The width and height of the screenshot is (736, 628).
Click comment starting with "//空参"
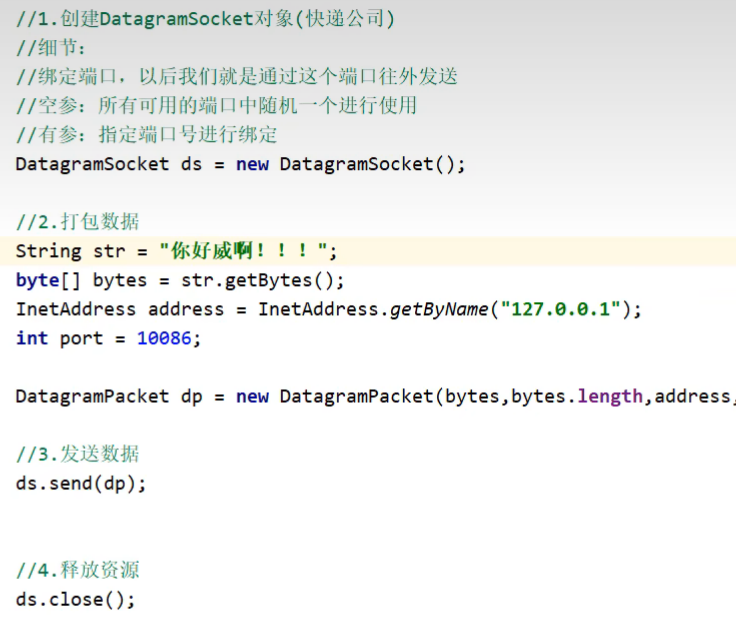pos(216,106)
